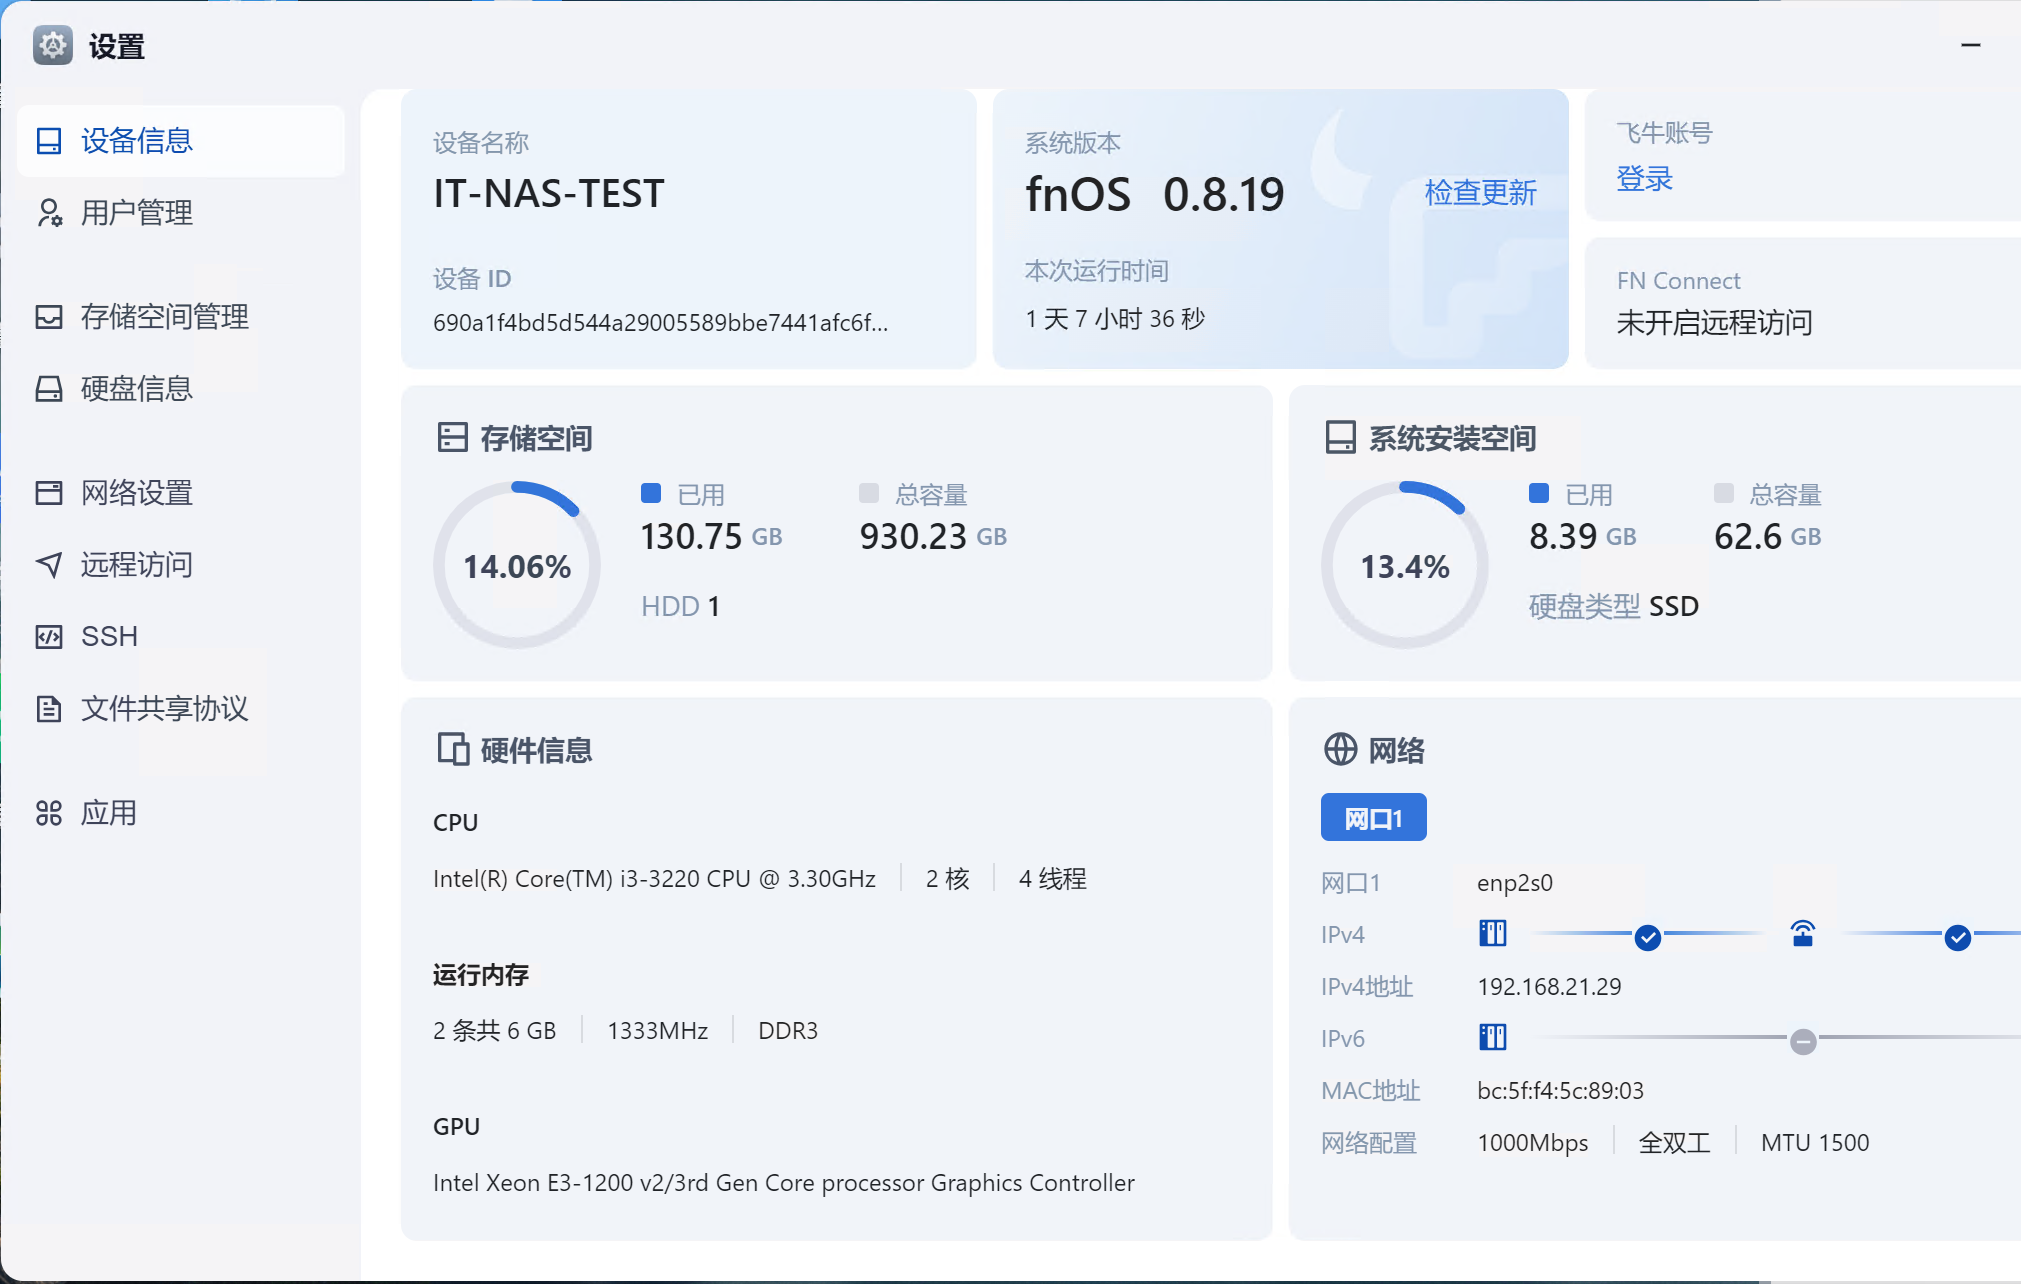Image resolution: width=2021 pixels, height=1284 pixels.
Task: Click the 1333MHz memory frequency
Action: 657,1031
